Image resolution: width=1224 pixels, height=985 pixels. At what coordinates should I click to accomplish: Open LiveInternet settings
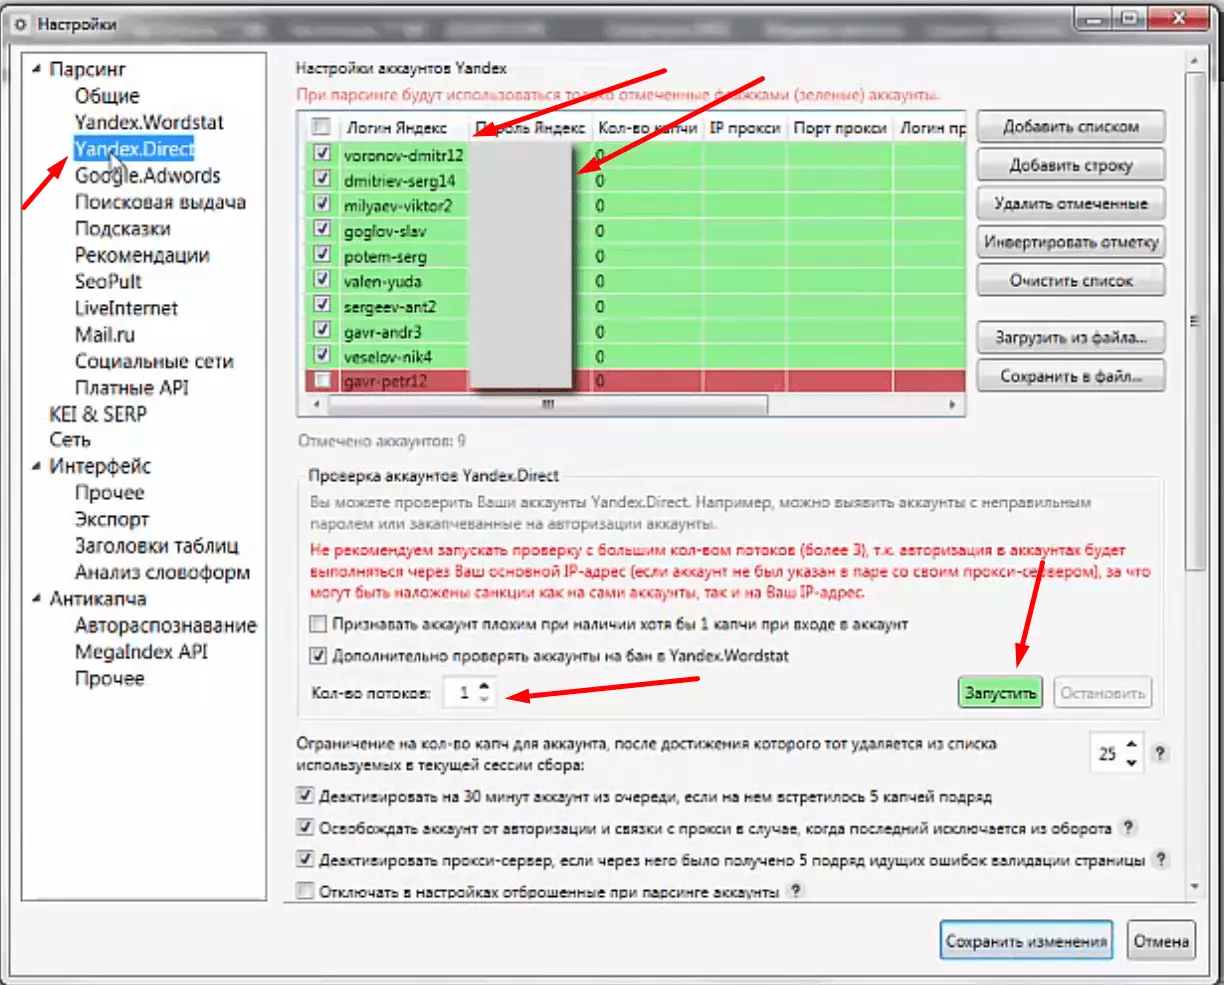point(126,308)
